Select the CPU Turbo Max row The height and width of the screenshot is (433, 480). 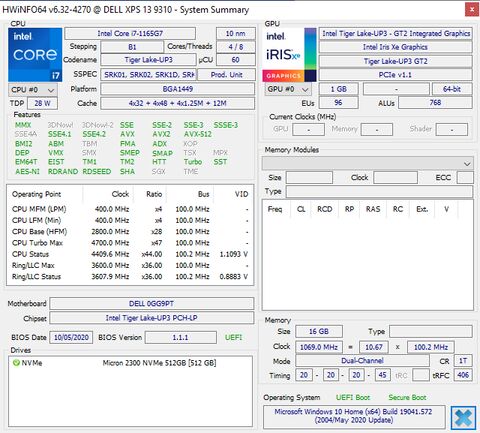(x=130, y=243)
